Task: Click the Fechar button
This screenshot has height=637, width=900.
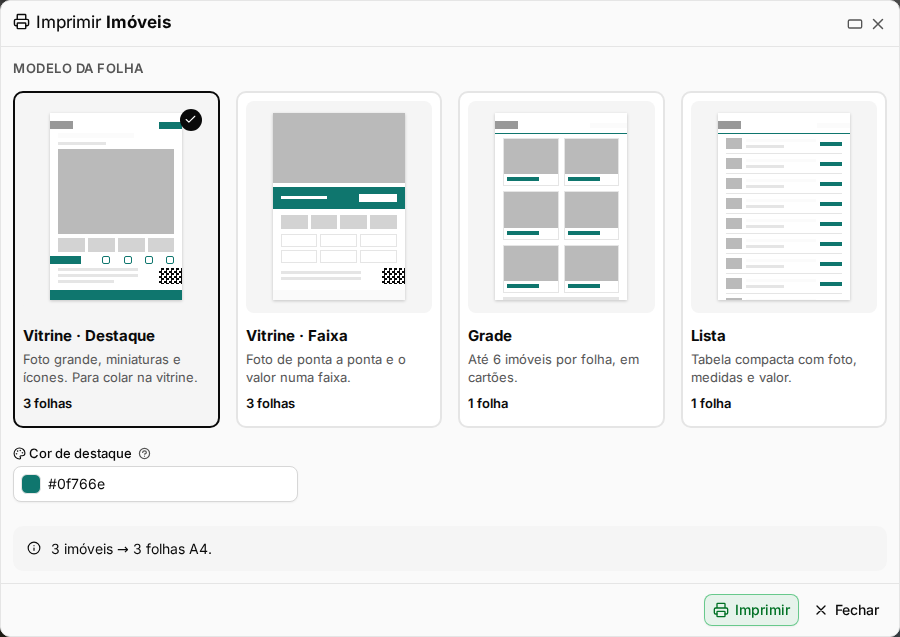Action: tap(847, 610)
